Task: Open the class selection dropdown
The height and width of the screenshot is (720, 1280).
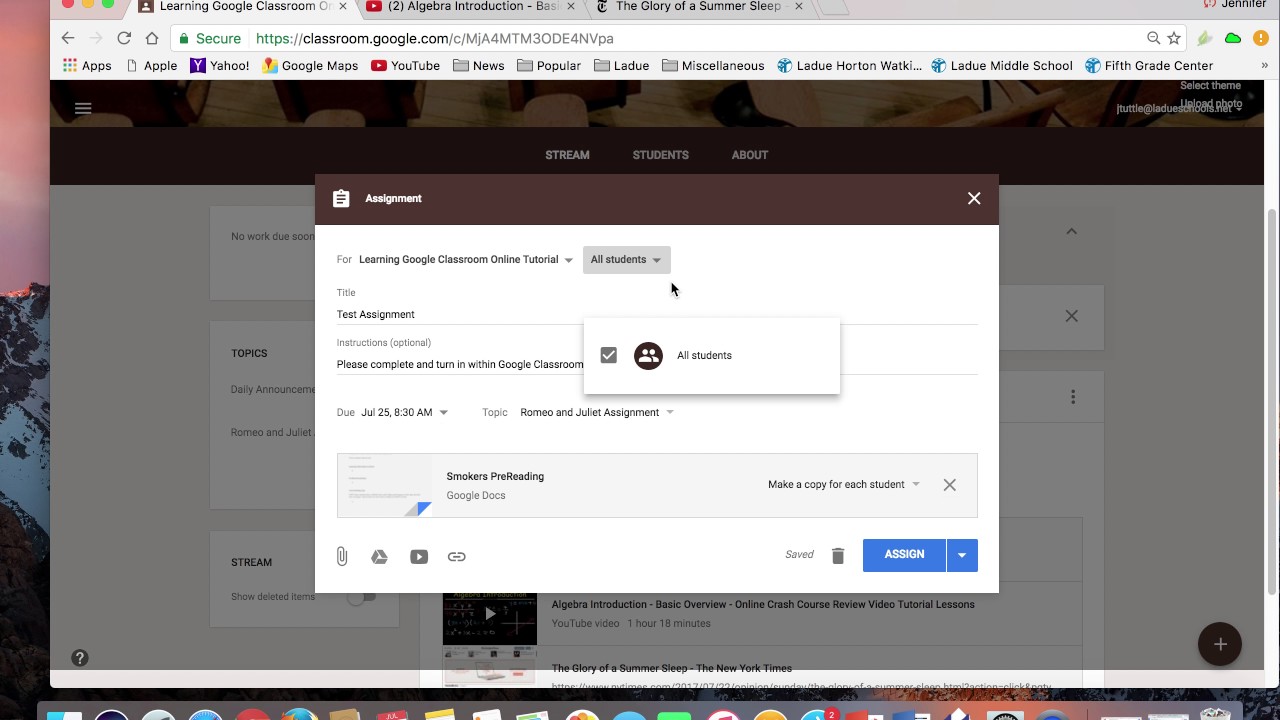Action: pyautogui.click(x=466, y=259)
